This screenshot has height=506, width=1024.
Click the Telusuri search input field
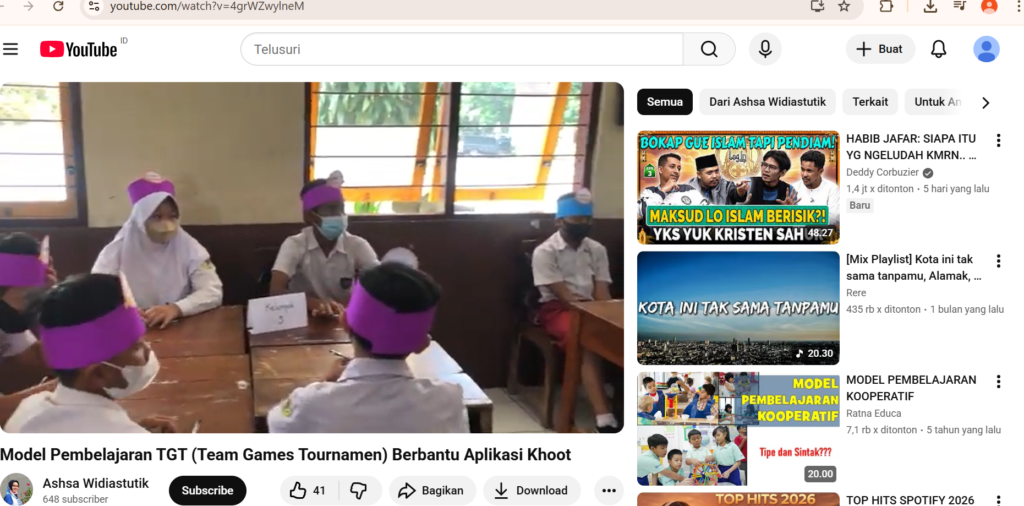462,49
